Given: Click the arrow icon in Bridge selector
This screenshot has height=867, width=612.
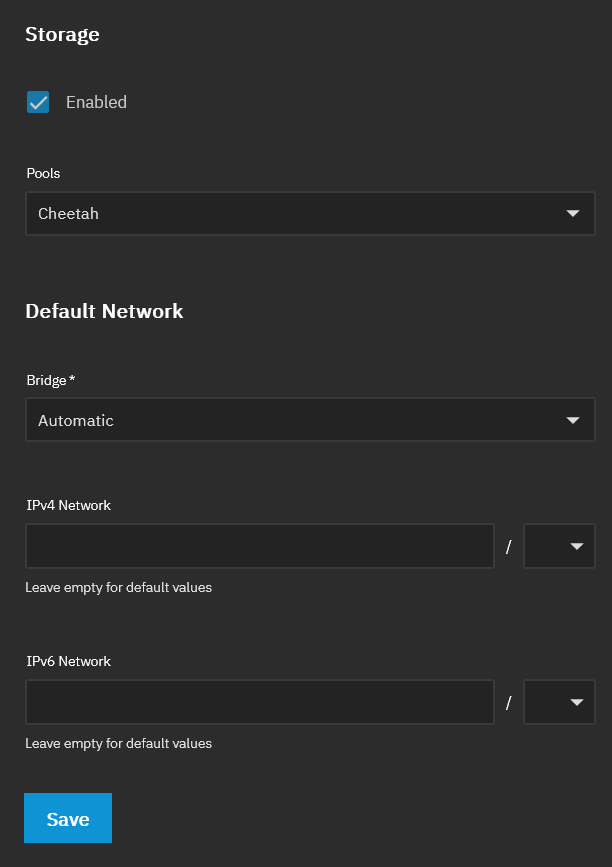Looking at the screenshot, I should tap(573, 420).
